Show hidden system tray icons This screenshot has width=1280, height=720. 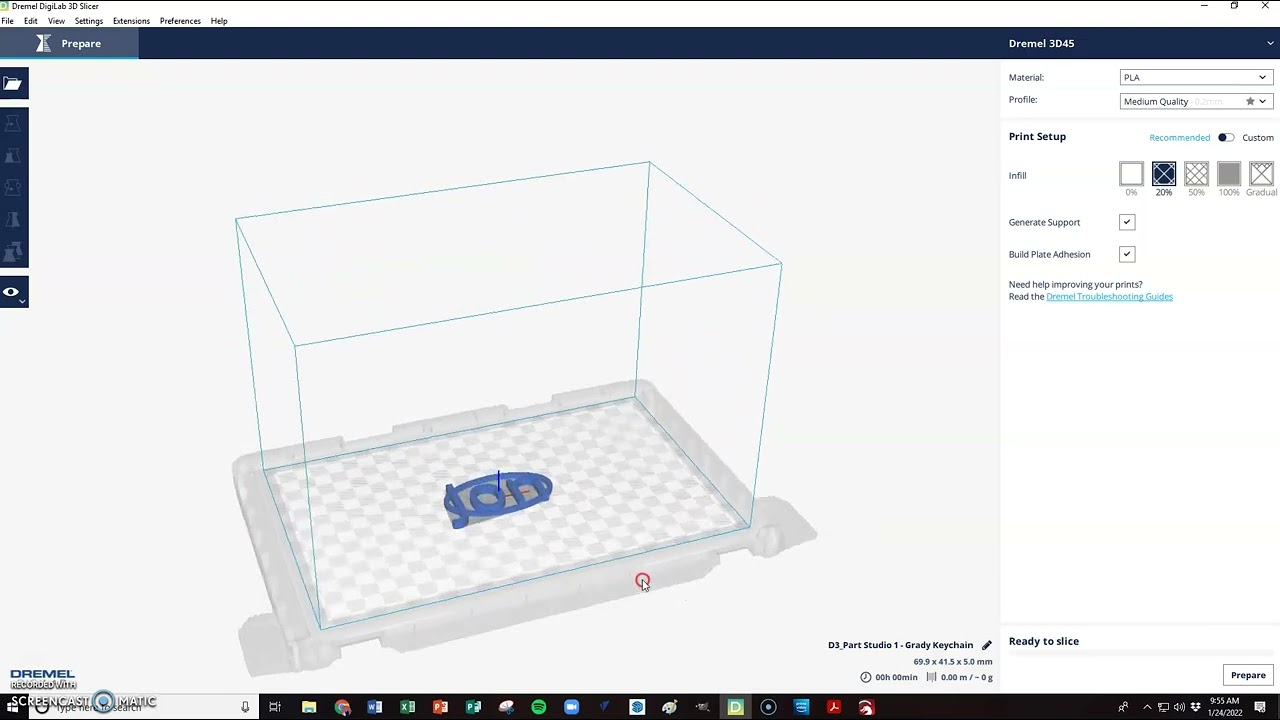tap(1147, 707)
